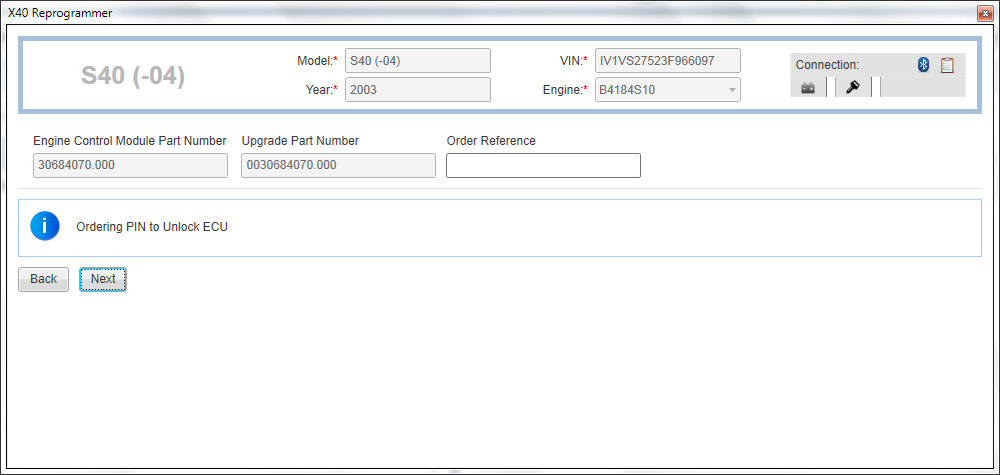Click the Model field showing S40 (-04)
1000x475 pixels.
tap(418, 61)
